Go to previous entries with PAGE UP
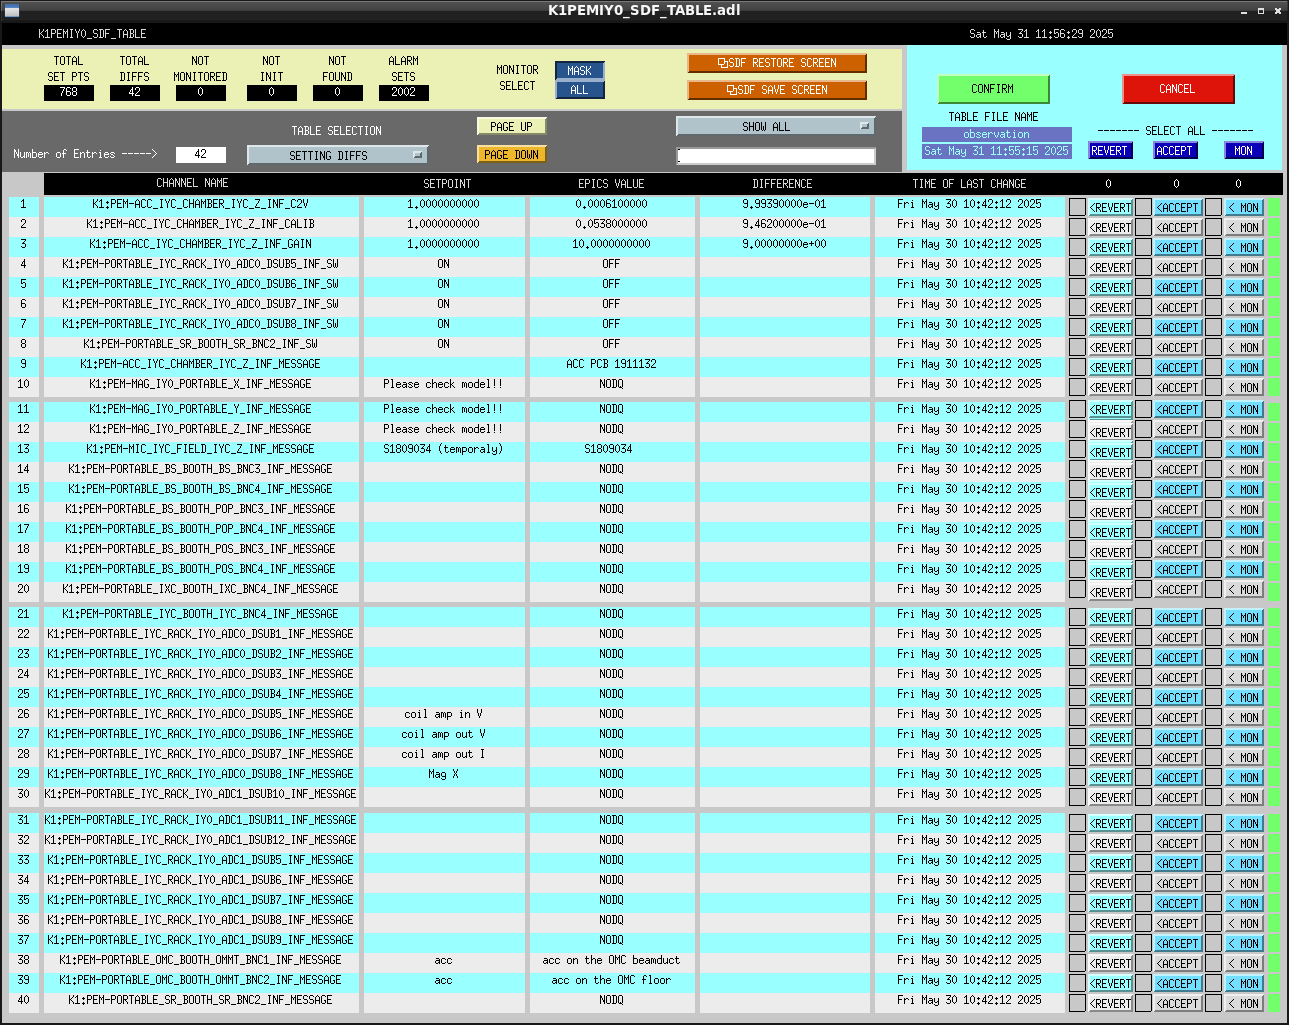This screenshot has width=1289, height=1025. tap(511, 127)
